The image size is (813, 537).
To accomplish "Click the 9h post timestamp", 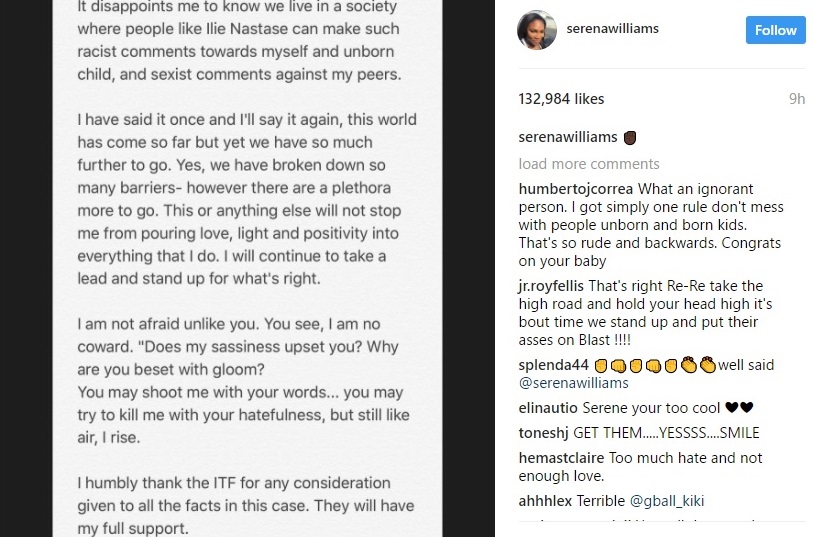I will 796,99.
